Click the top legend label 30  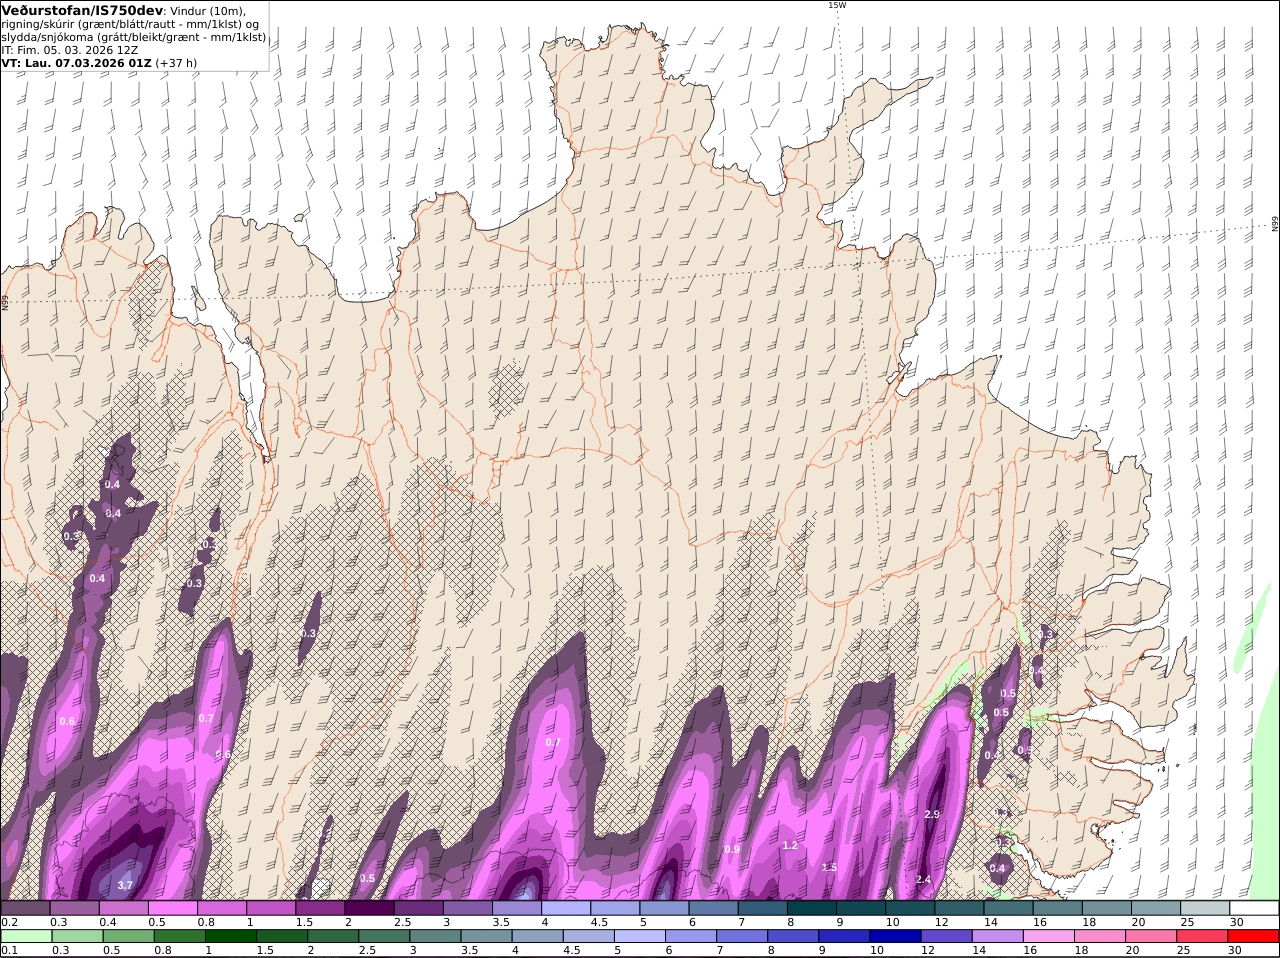pos(1236,922)
